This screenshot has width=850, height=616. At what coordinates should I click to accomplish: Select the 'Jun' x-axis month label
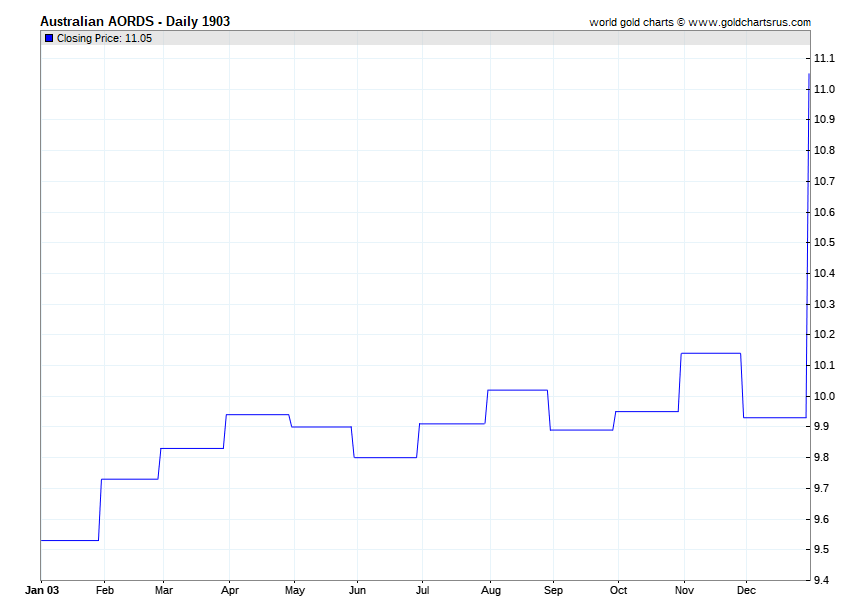coord(357,591)
